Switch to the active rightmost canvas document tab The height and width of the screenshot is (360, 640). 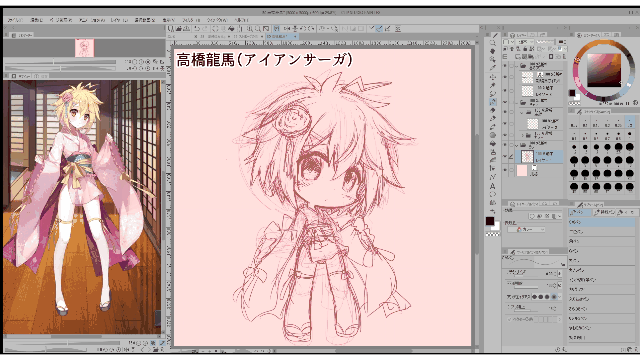[x=282, y=36]
